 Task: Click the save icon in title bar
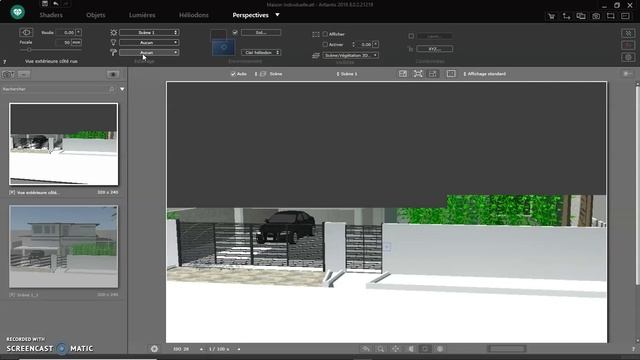point(45,4)
